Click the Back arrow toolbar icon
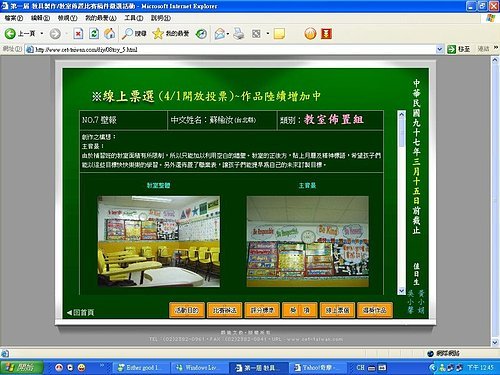 [x=10, y=34]
